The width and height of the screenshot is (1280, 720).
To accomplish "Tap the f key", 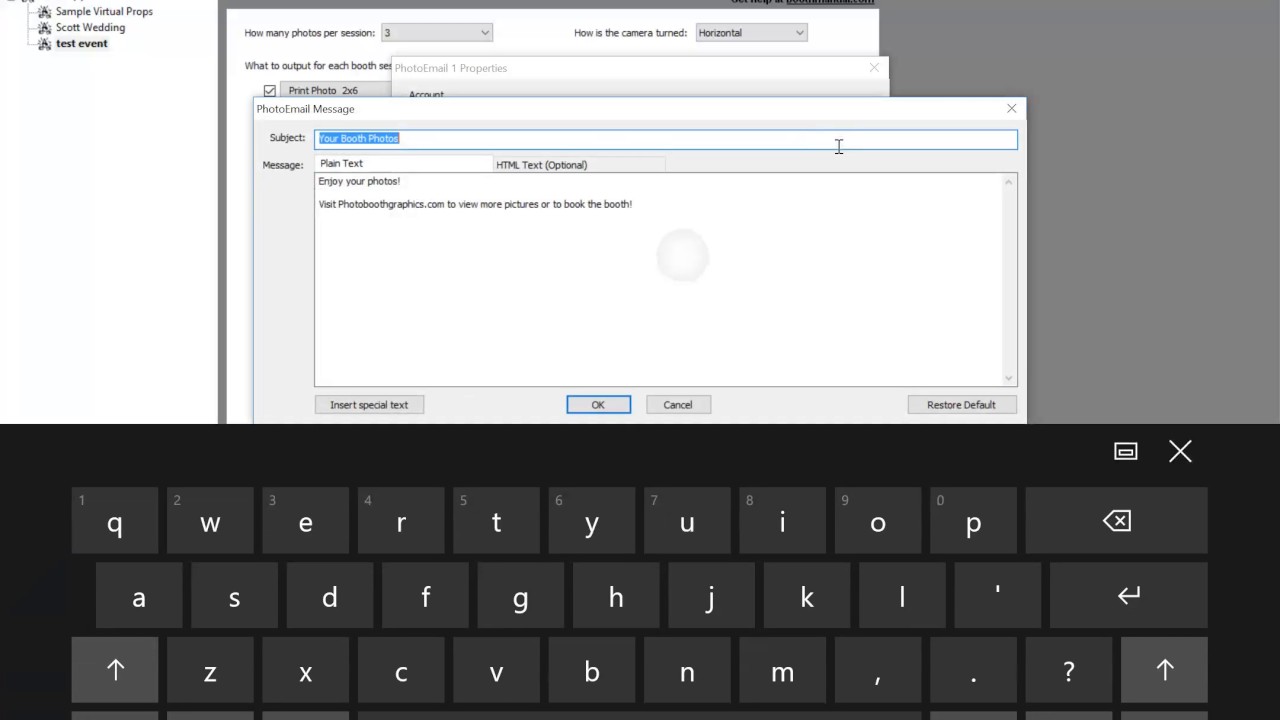I will [x=425, y=596].
